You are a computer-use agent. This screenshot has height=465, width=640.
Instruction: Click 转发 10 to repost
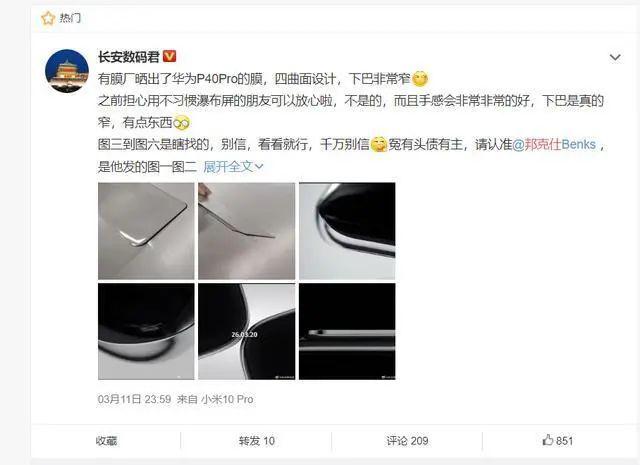(x=257, y=441)
